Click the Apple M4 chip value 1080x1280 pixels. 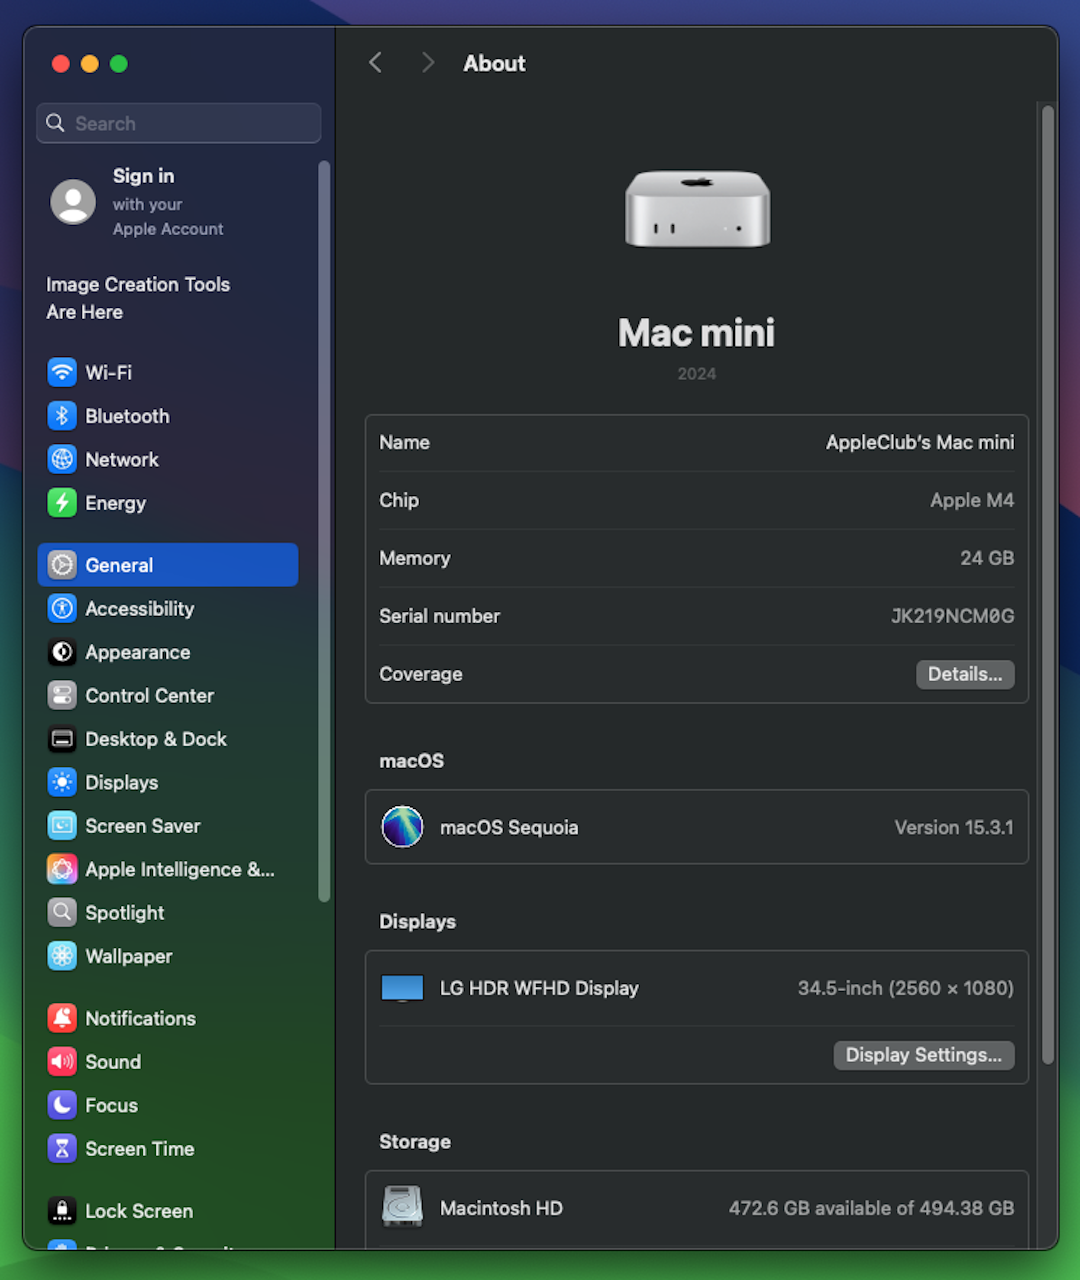point(972,500)
